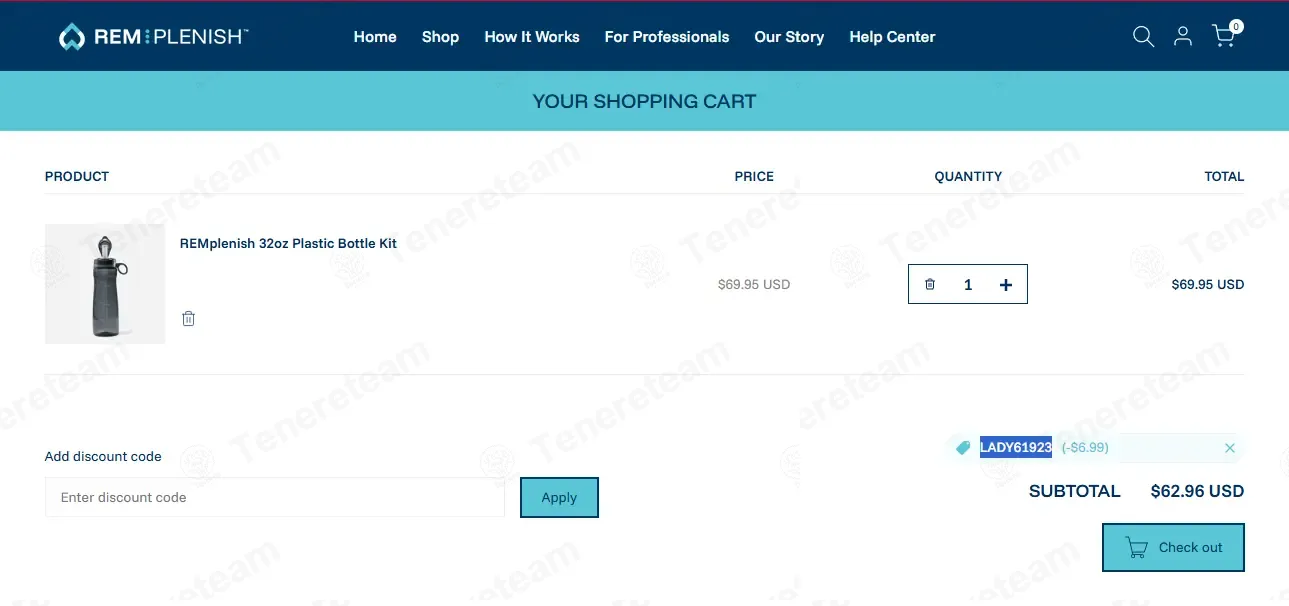
Task: Open the Help Center link
Action: pos(892,37)
